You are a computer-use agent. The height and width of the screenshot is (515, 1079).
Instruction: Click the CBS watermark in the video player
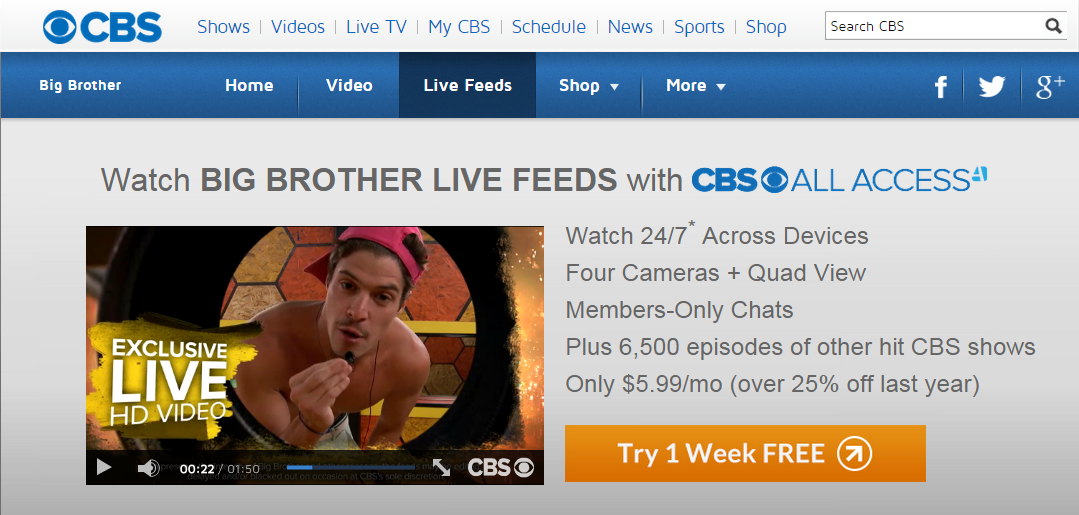tap(501, 467)
